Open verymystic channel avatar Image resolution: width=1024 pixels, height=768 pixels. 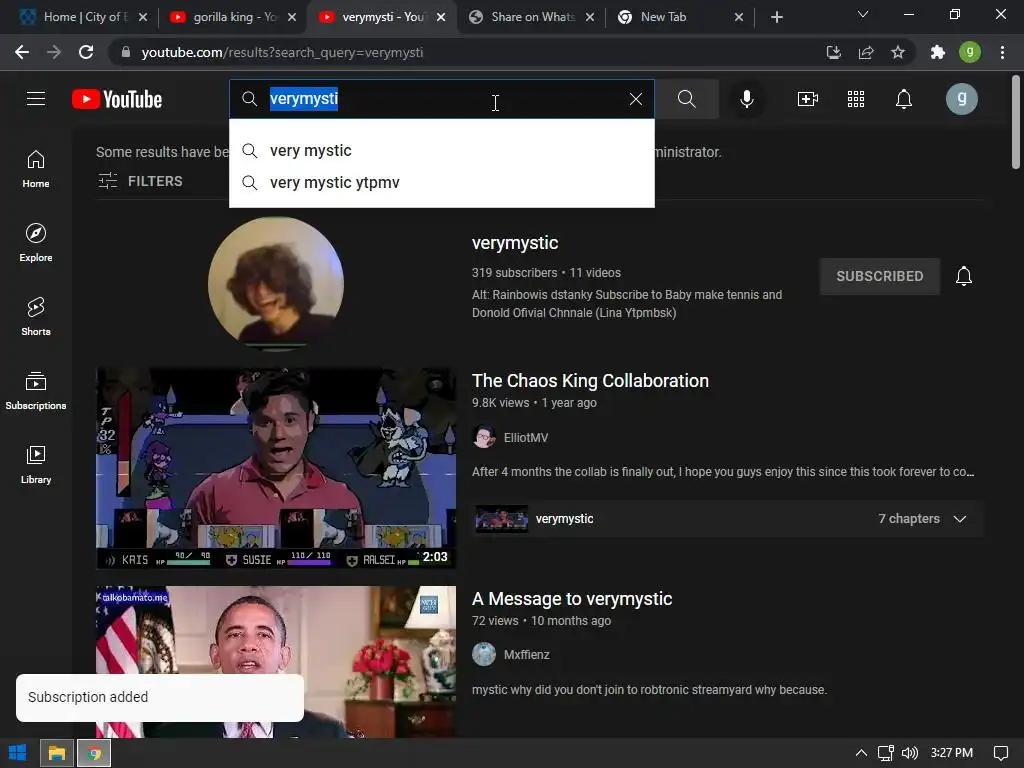coord(276,285)
